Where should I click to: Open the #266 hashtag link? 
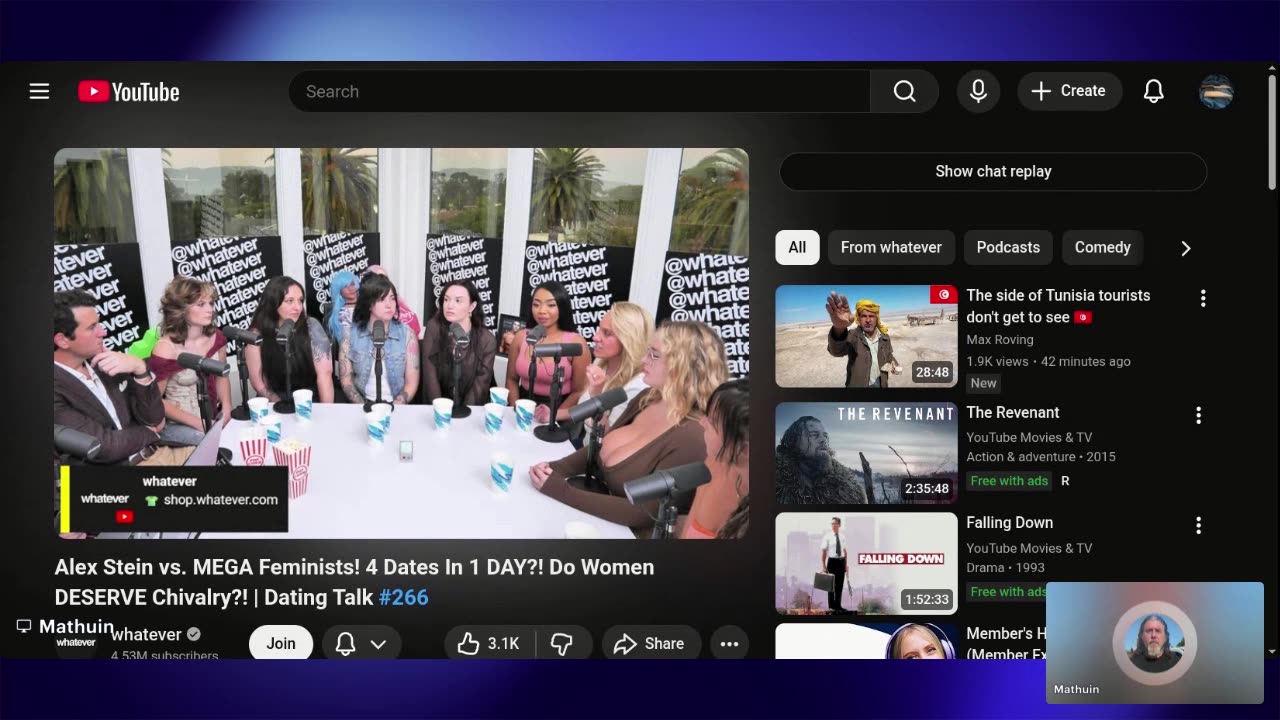coord(403,597)
